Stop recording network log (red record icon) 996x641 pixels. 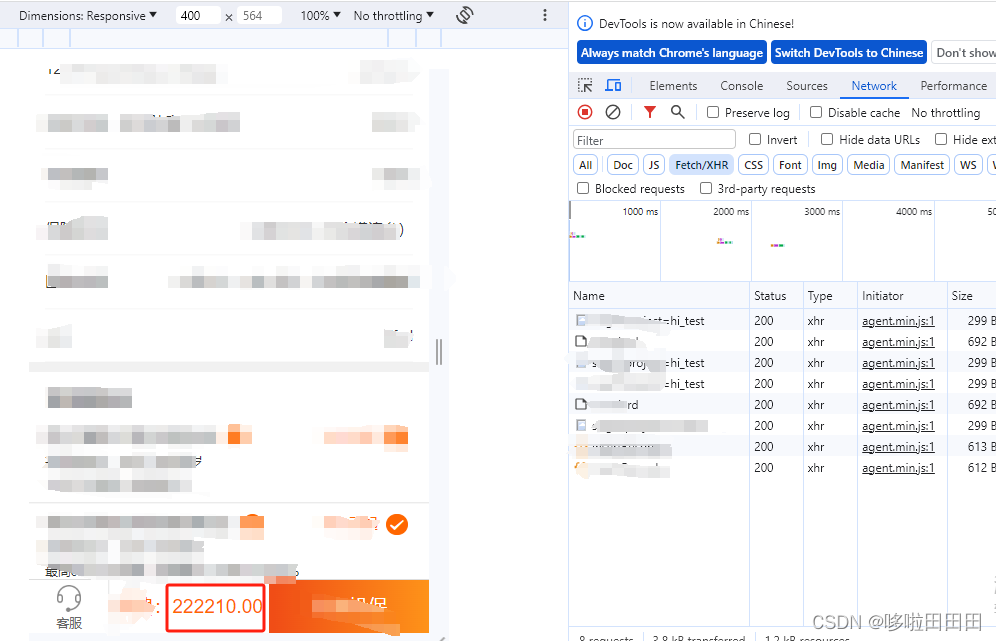(584, 112)
